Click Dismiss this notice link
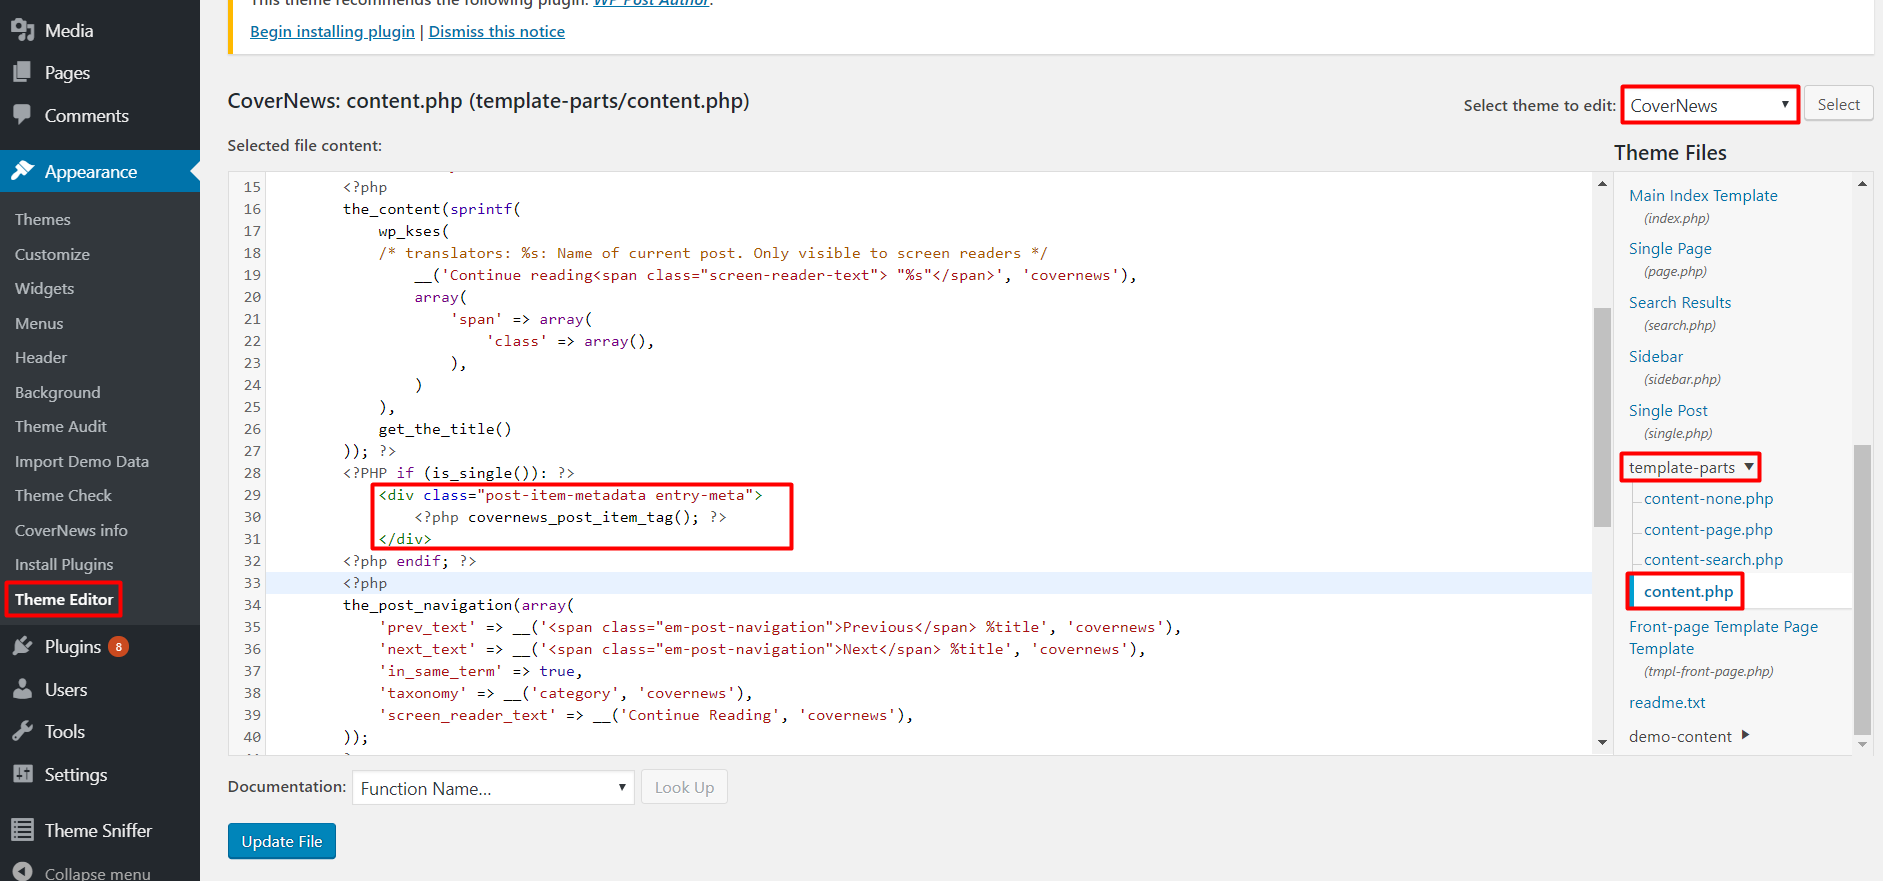The height and width of the screenshot is (881, 1883). [x=497, y=32]
